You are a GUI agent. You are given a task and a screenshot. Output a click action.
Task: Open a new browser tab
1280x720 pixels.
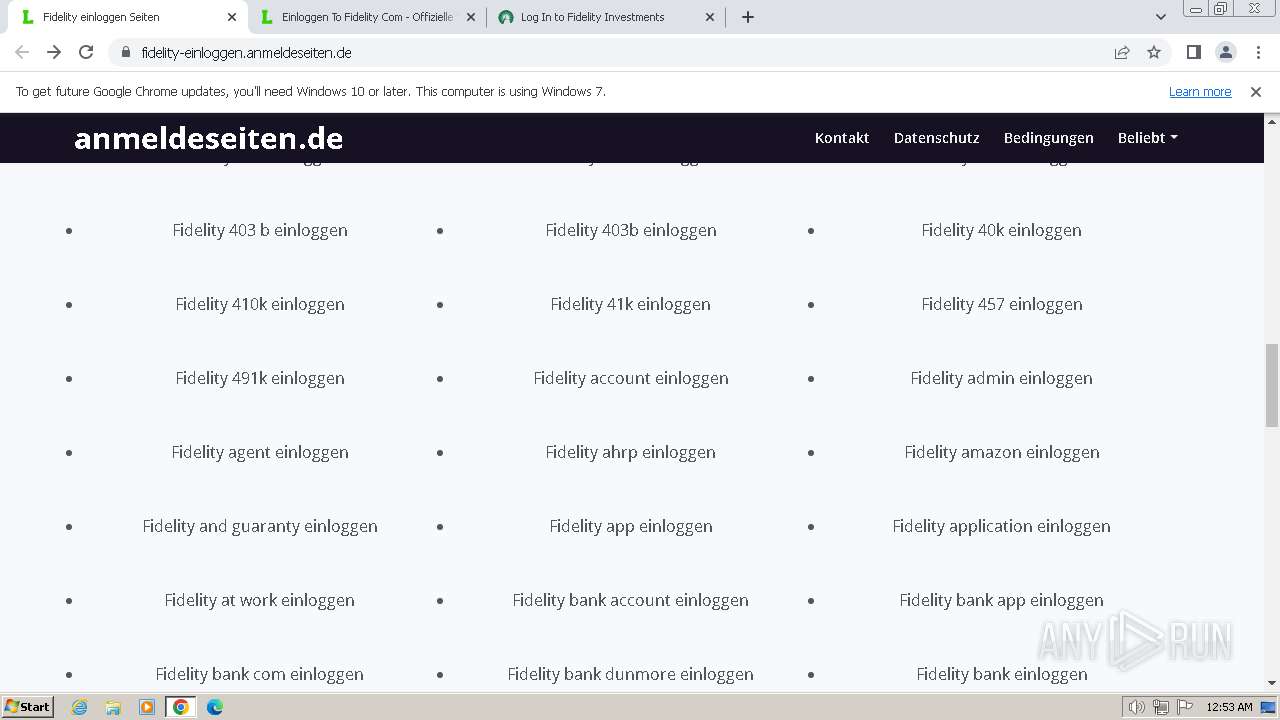point(747,17)
